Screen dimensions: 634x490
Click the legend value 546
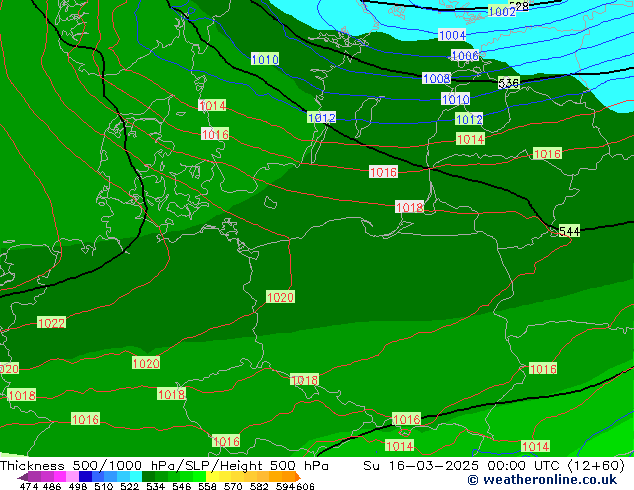[x=182, y=486]
